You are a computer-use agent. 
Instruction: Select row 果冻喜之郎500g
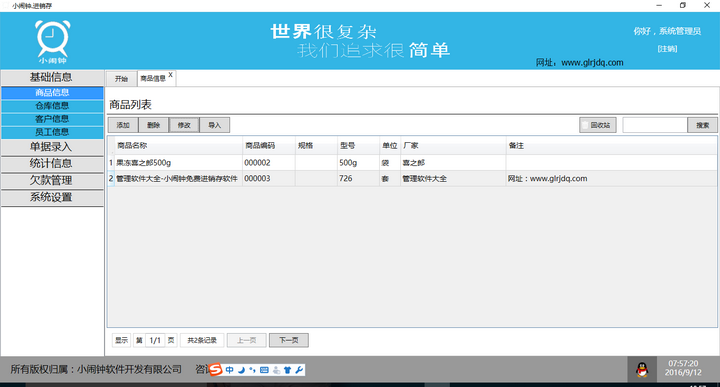click(412, 163)
